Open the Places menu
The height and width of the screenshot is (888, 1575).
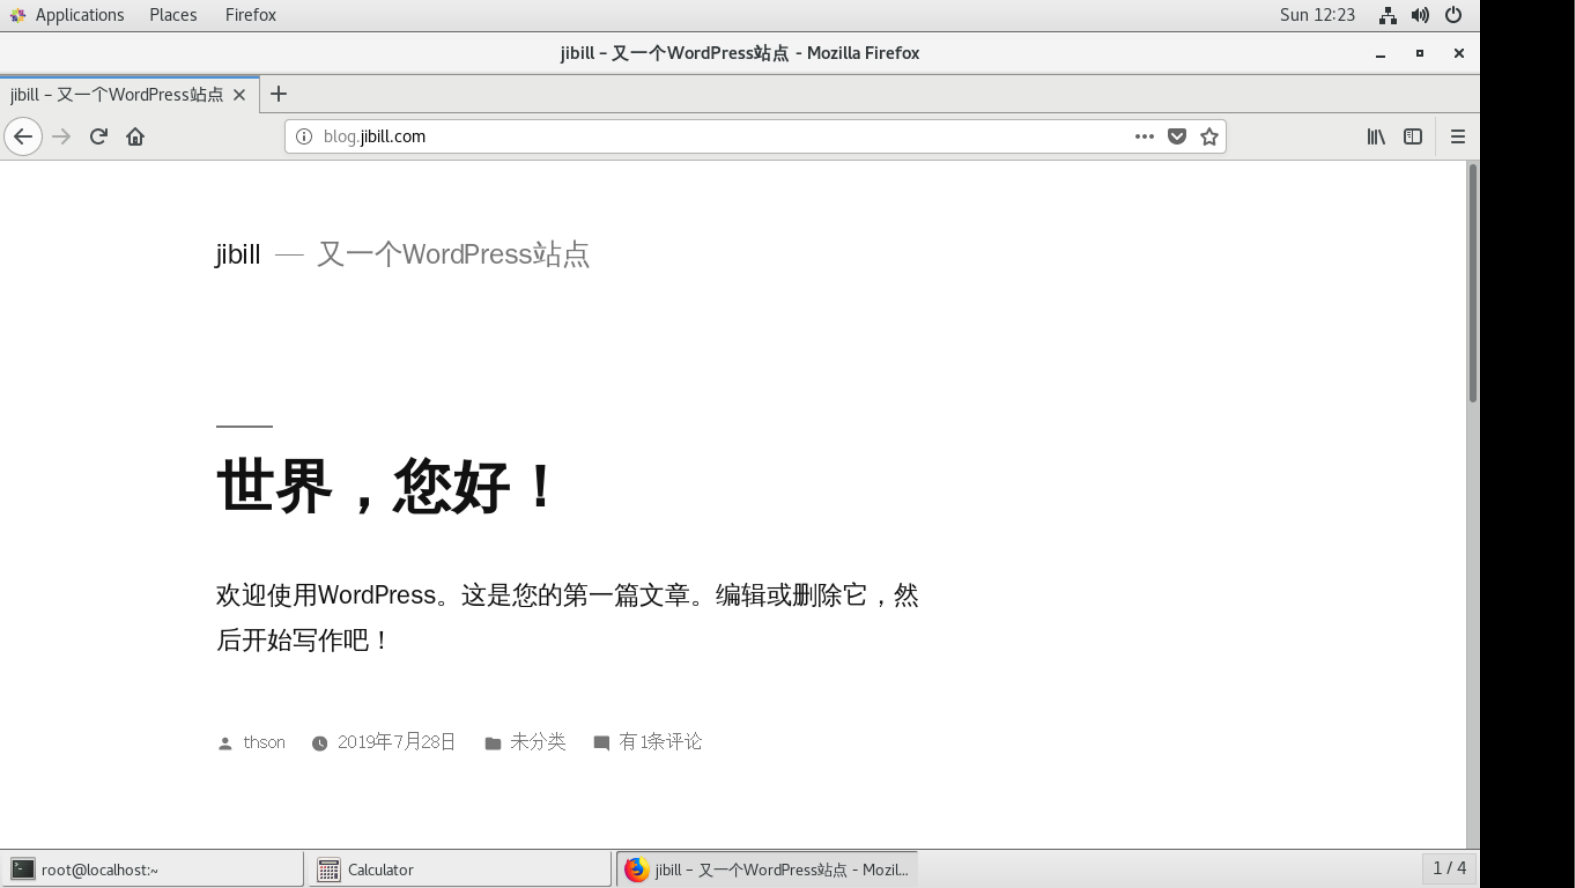pyautogui.click(x=173, y=15)
